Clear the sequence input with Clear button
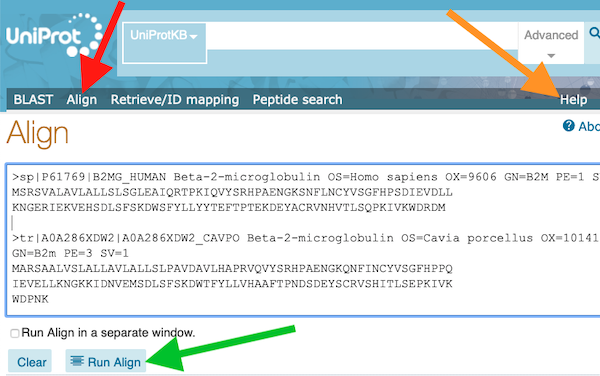This screenshot has width=600, height=376. [30, 361]
